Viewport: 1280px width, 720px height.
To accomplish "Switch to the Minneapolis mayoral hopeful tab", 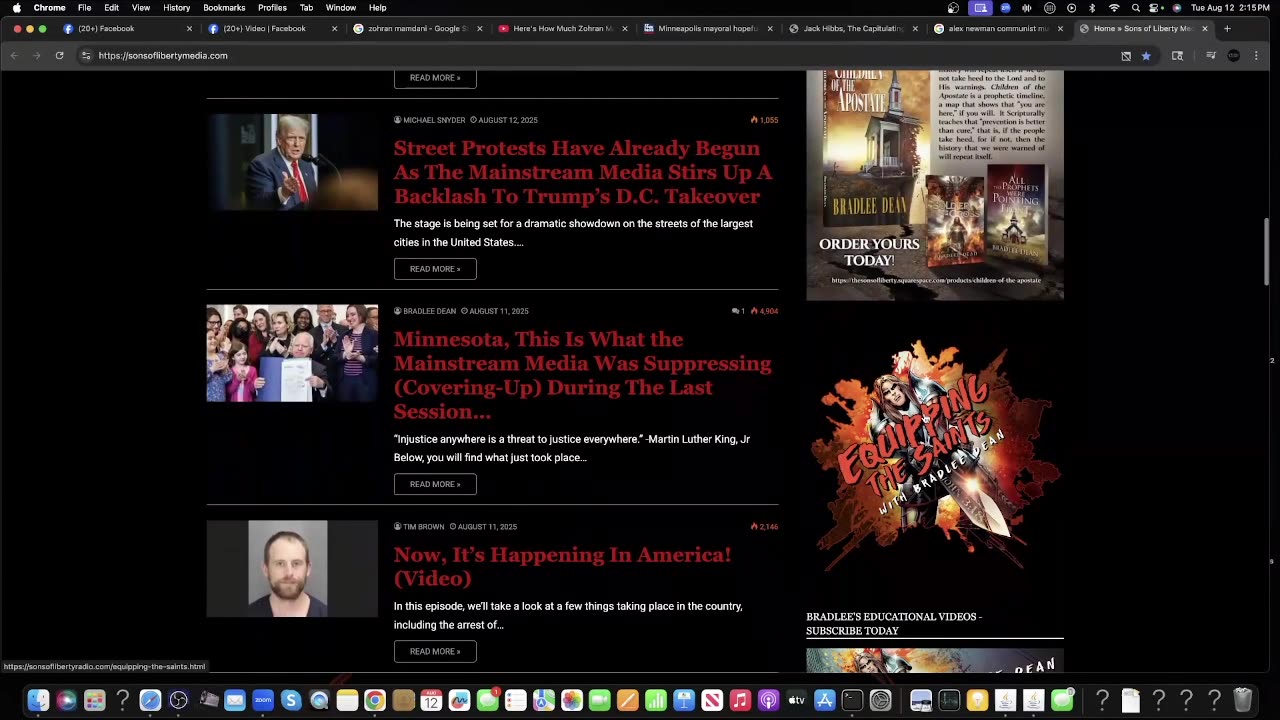I will tap(708, 29).
